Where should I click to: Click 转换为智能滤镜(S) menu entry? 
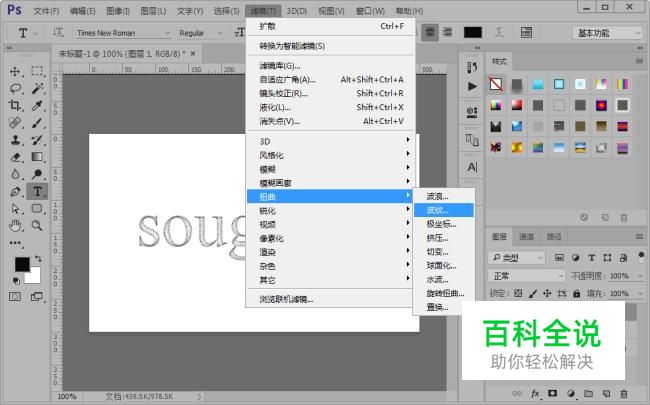click(x=330, y=46)
